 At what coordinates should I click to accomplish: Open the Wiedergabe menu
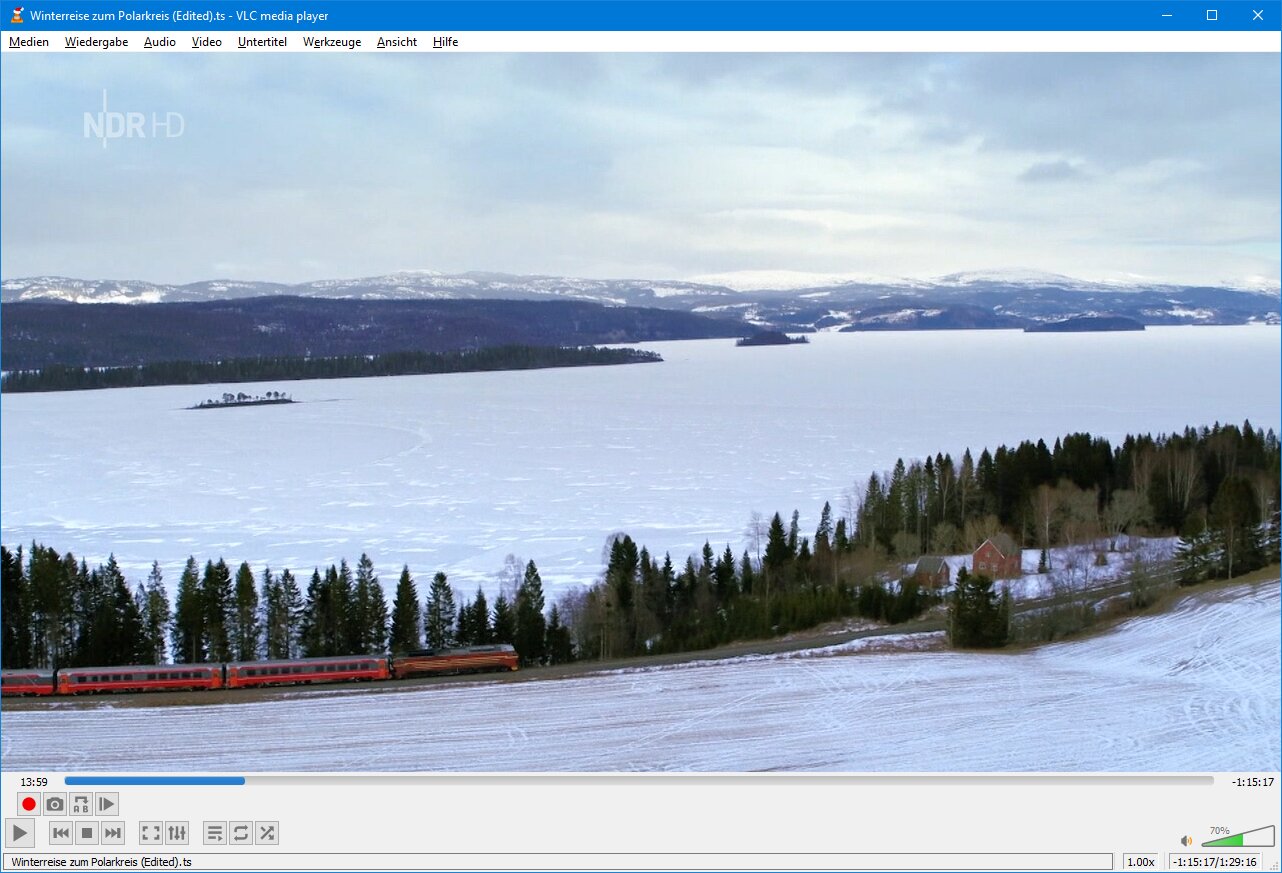[96, 42]
